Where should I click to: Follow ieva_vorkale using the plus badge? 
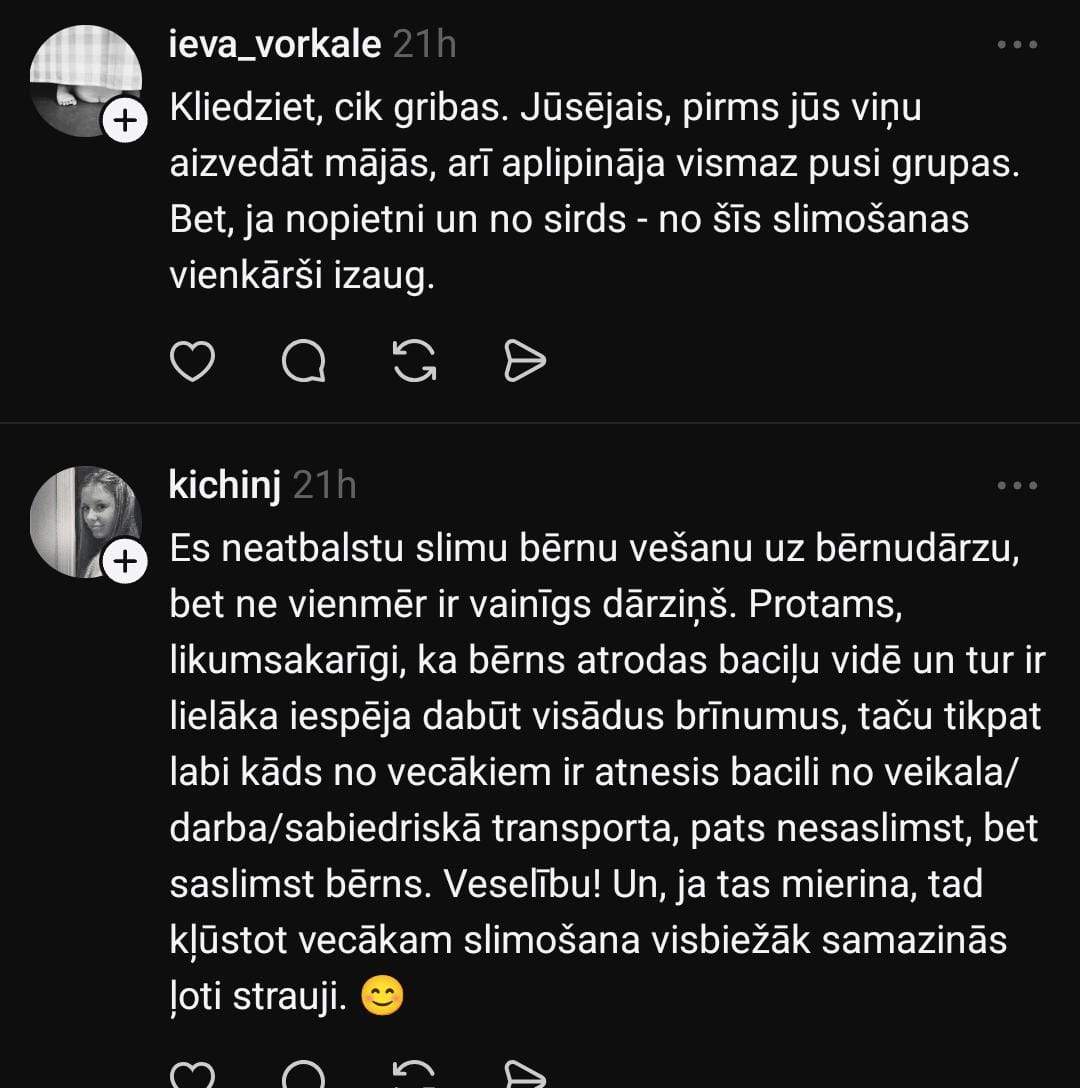tap(125, 122)
